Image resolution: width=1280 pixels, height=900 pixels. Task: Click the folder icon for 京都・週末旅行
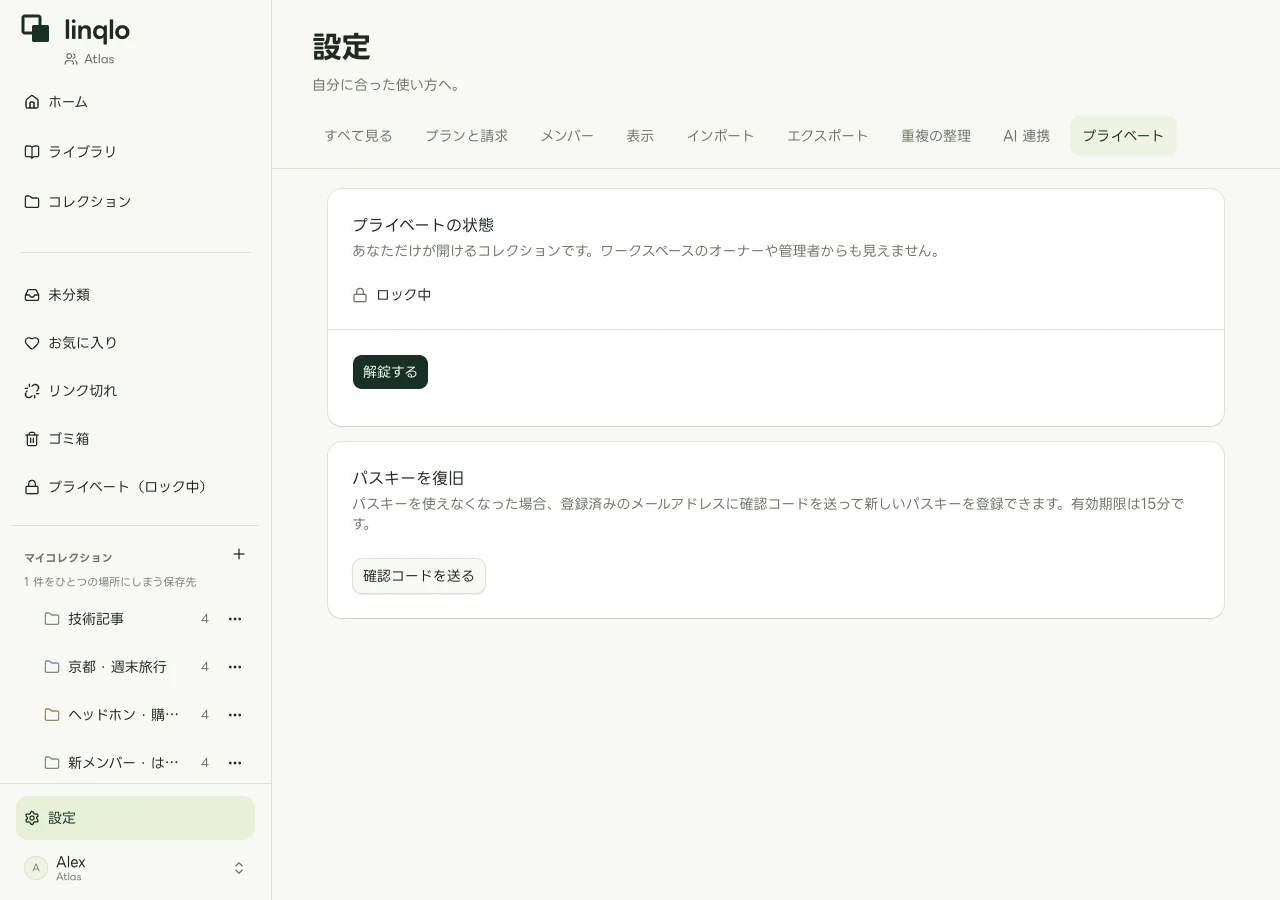pos(52,667)
